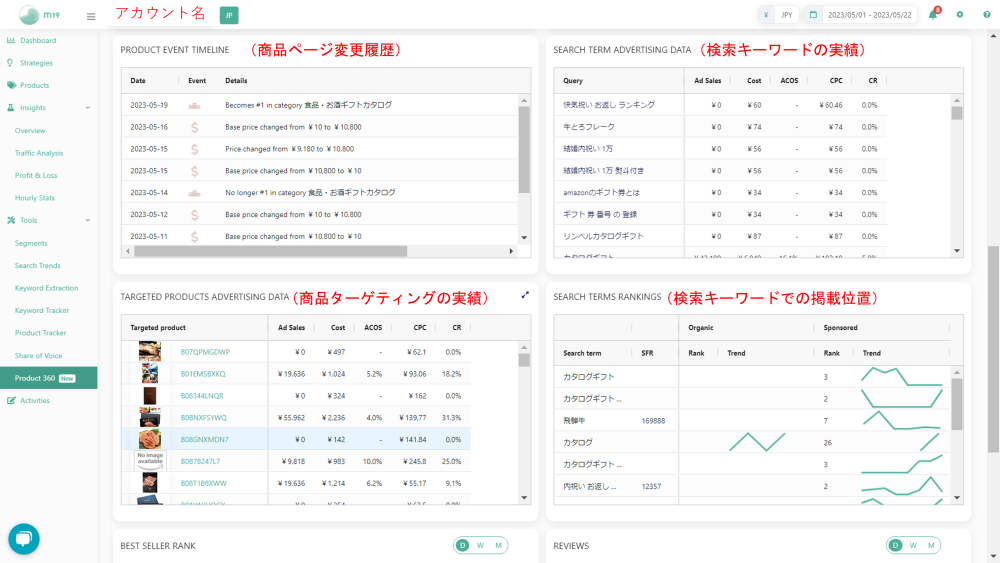Click the date range calendar icon
Viewport: 1000px width, 563px height.
(x=813, y=15)
